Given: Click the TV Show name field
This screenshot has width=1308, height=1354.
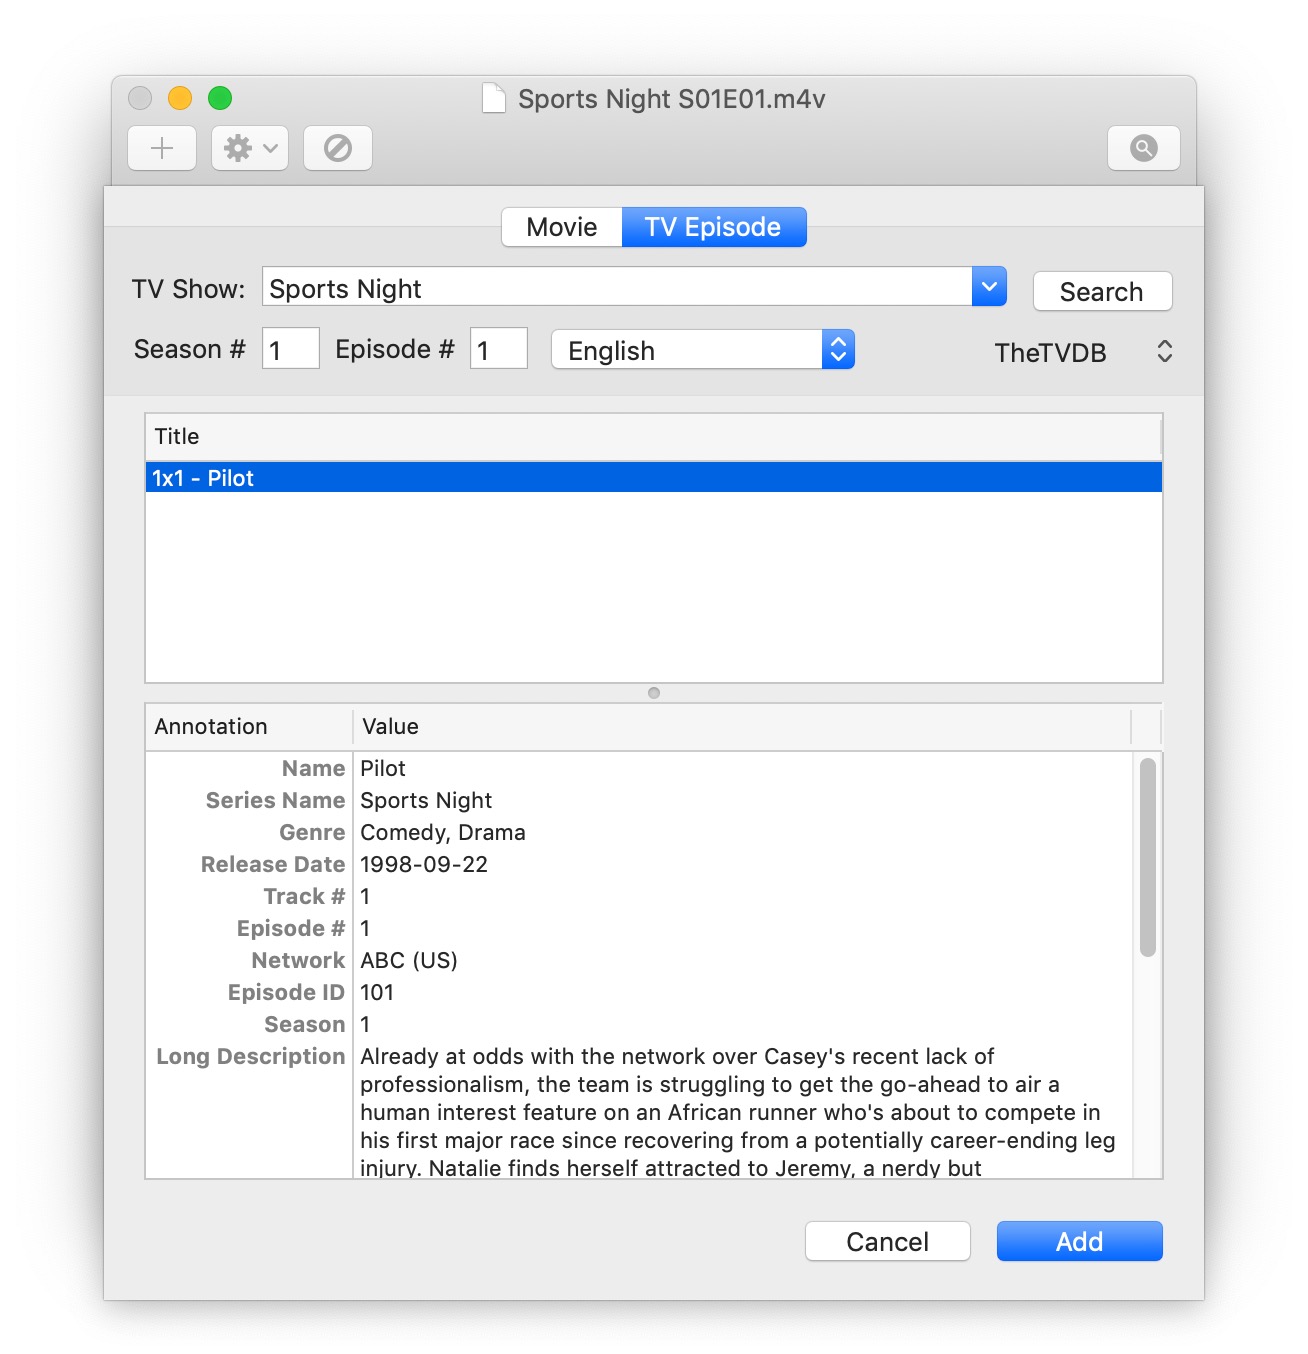Looking at the screenshot, I should pyautogui.click(x=617, y=287).
